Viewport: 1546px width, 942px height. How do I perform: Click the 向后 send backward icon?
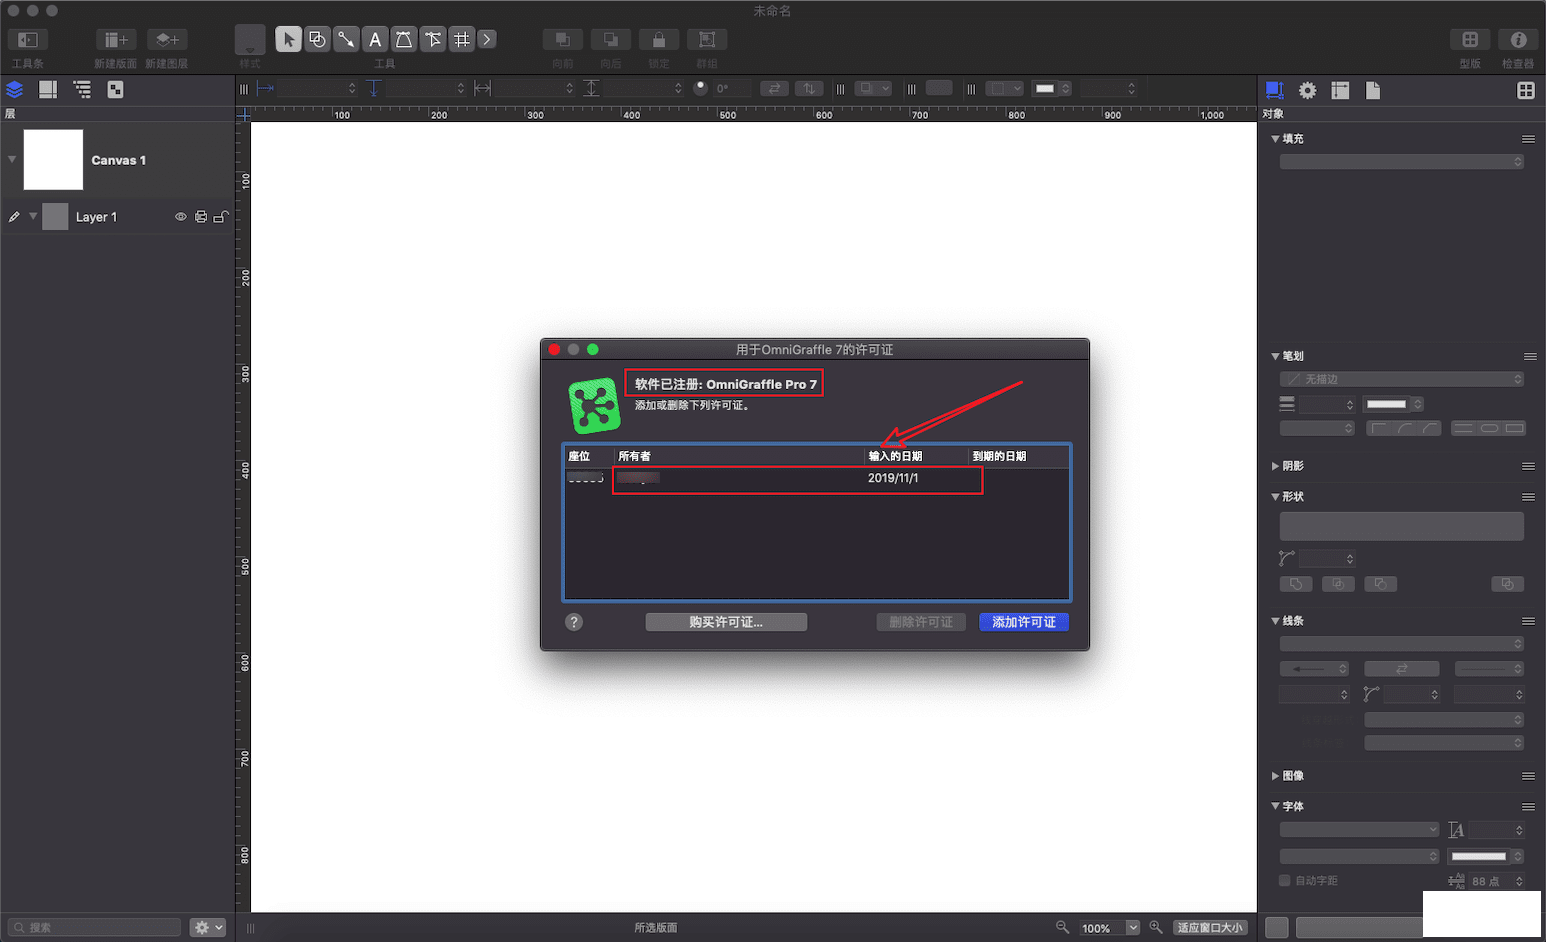click(611, 40)
